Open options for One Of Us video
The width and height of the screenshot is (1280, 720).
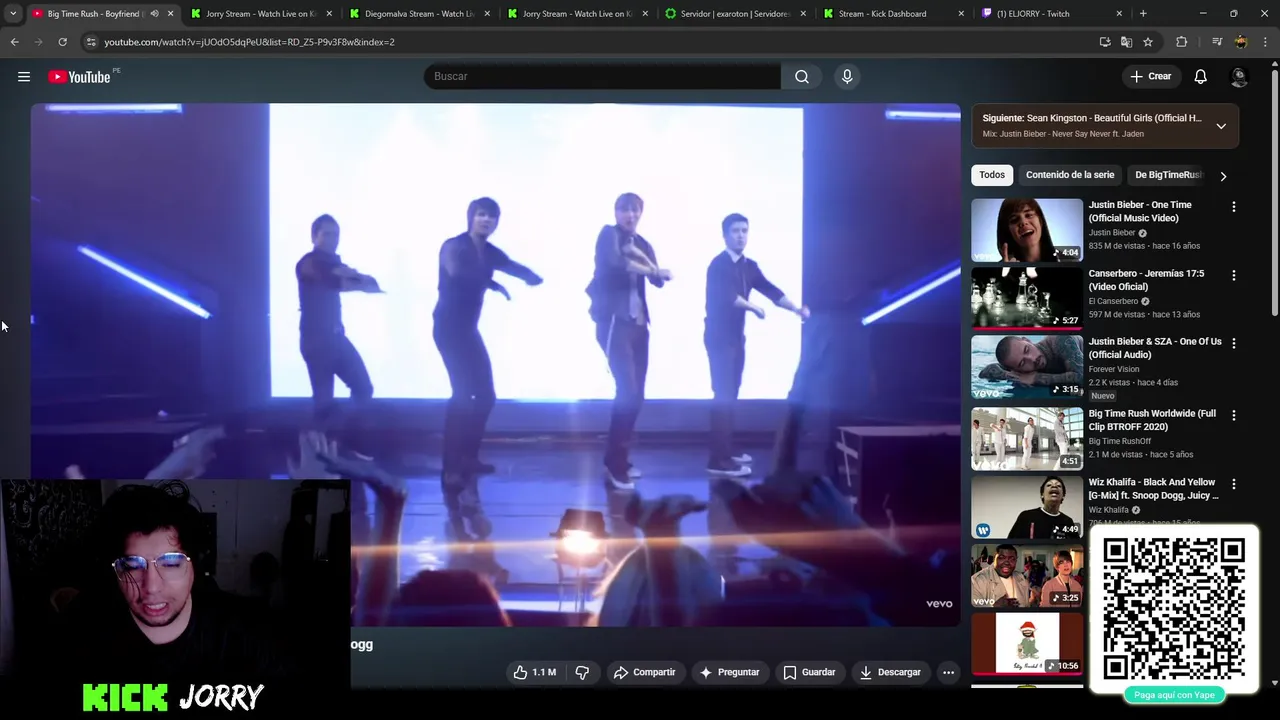point(1233,343)
